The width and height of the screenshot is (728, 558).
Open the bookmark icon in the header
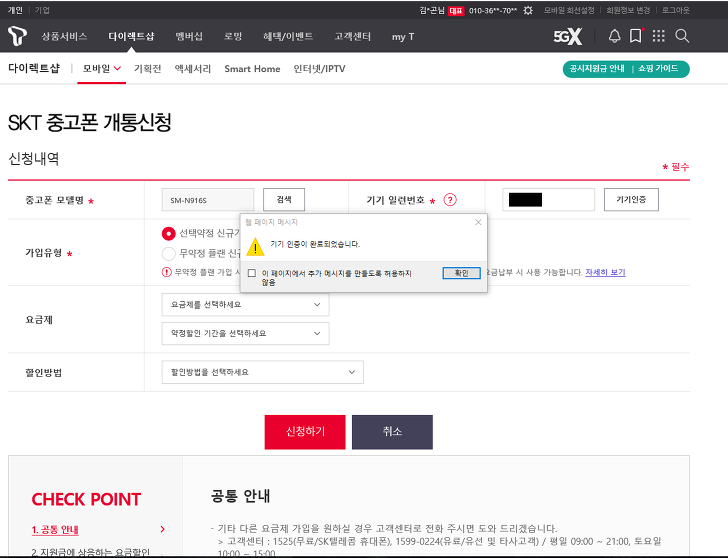click(x=636, y=36)
